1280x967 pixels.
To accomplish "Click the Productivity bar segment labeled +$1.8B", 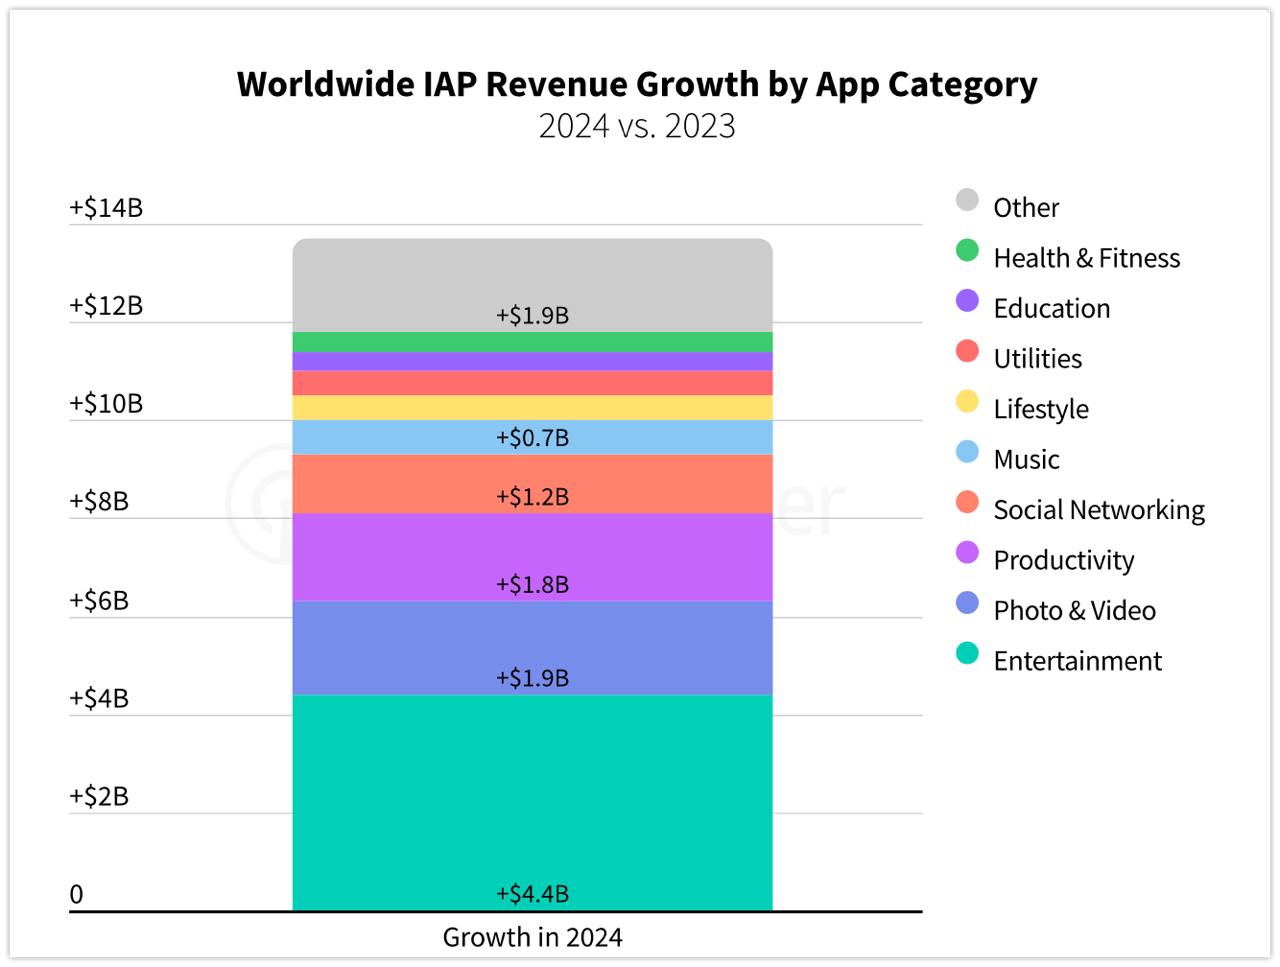I will [x=532, y=555].
